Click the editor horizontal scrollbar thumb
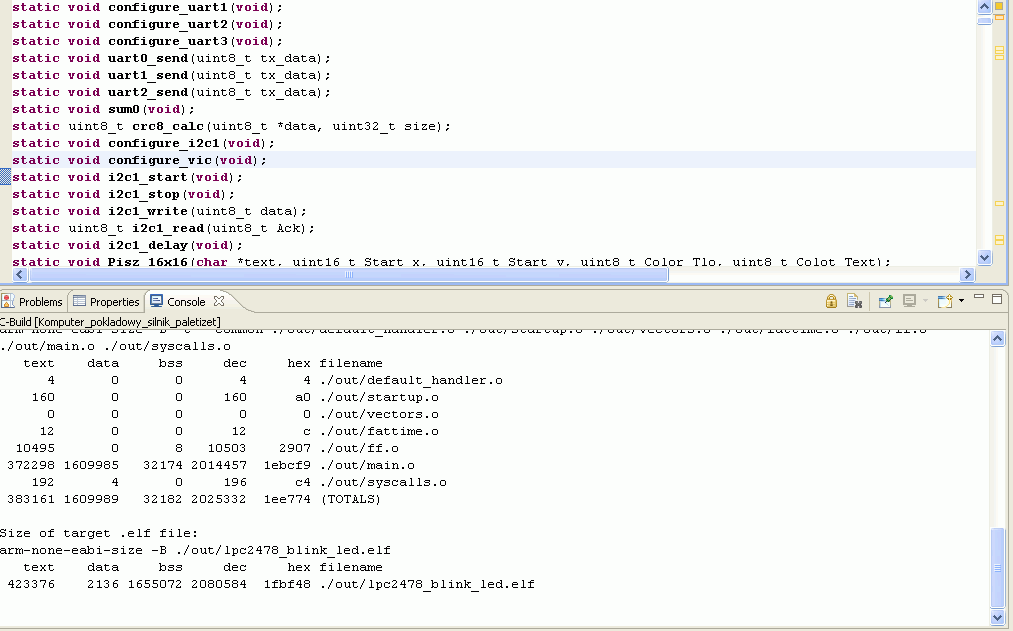 pyautogui.click(x=349, y=274)
